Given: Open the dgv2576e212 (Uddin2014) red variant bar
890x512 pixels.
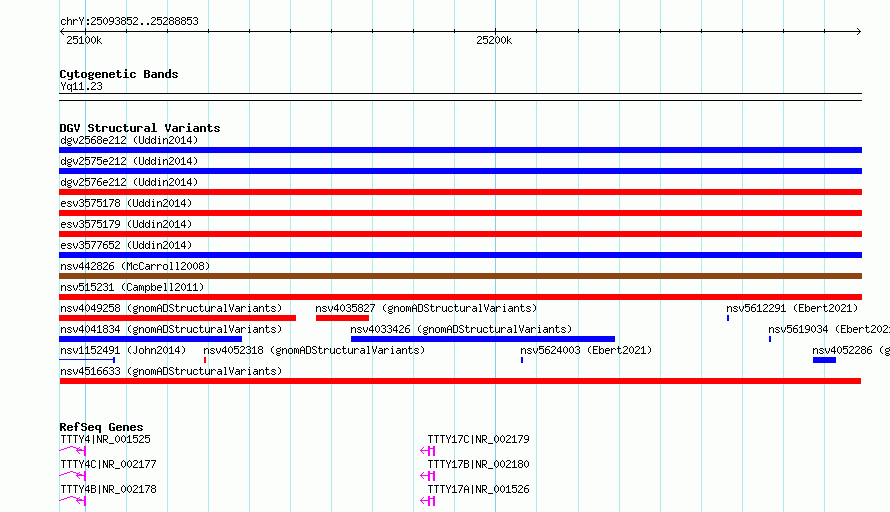Looking at the screenshot, I should (x=460, y=192).
